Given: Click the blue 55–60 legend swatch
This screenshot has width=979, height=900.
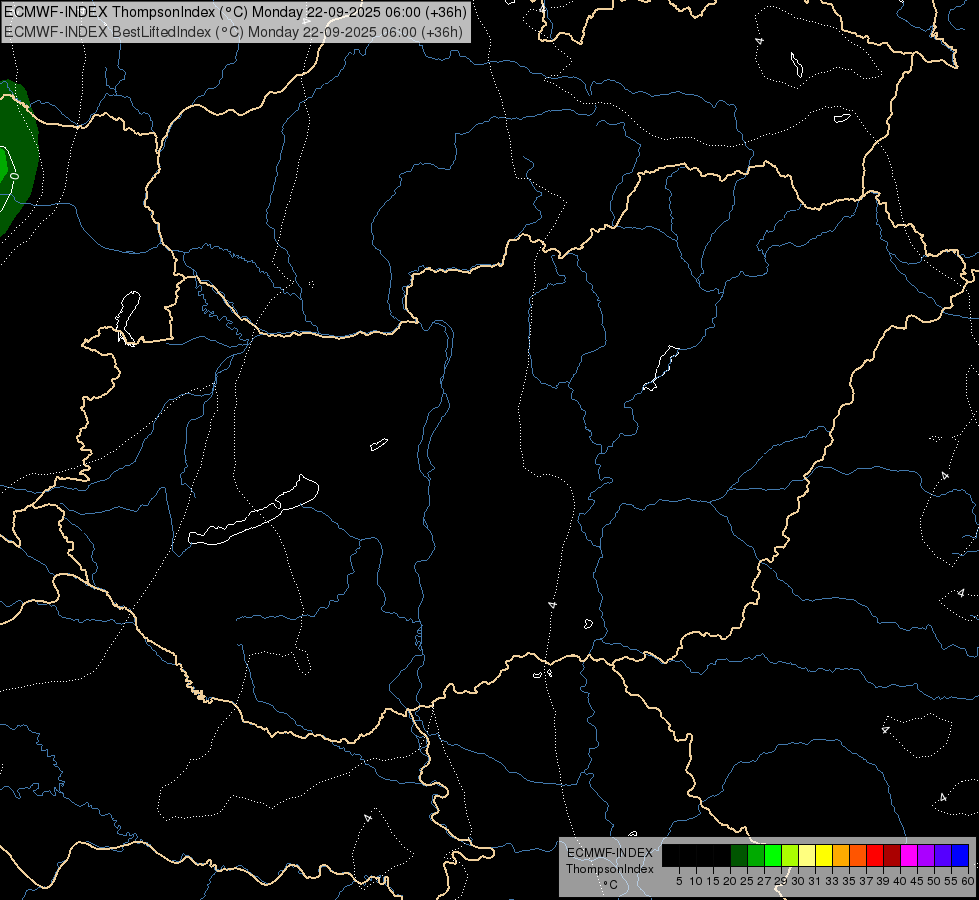Looking at the screenshot, I should click(960, 856).
